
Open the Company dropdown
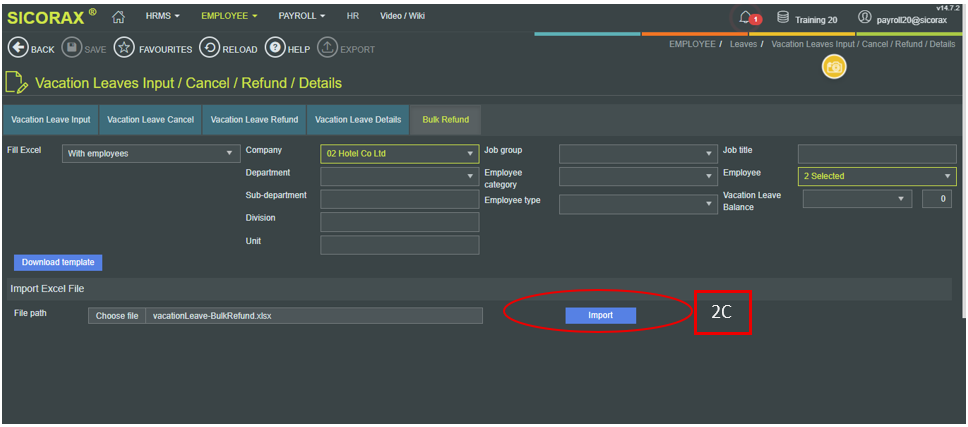(x=399, y=154)
